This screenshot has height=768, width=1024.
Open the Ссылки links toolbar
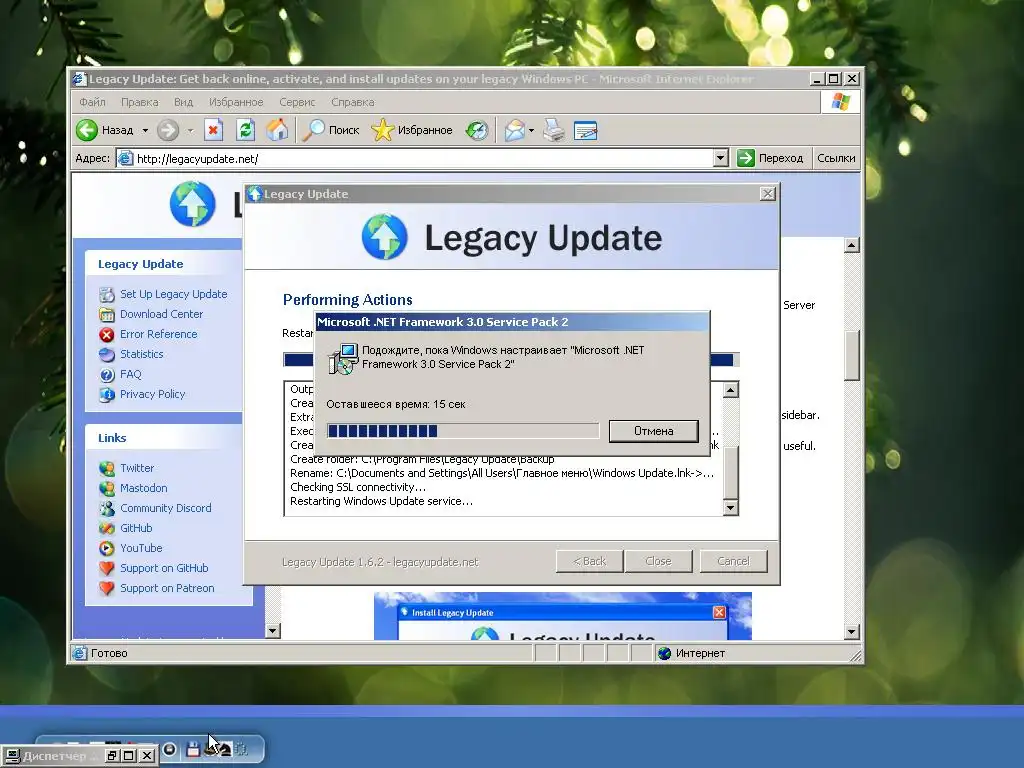coord(836,158)
